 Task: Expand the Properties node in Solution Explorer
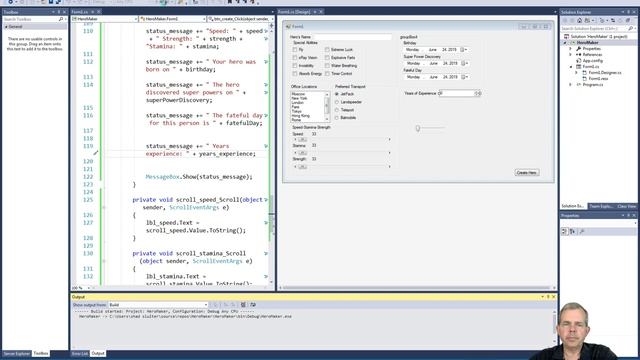coord(571,49)
